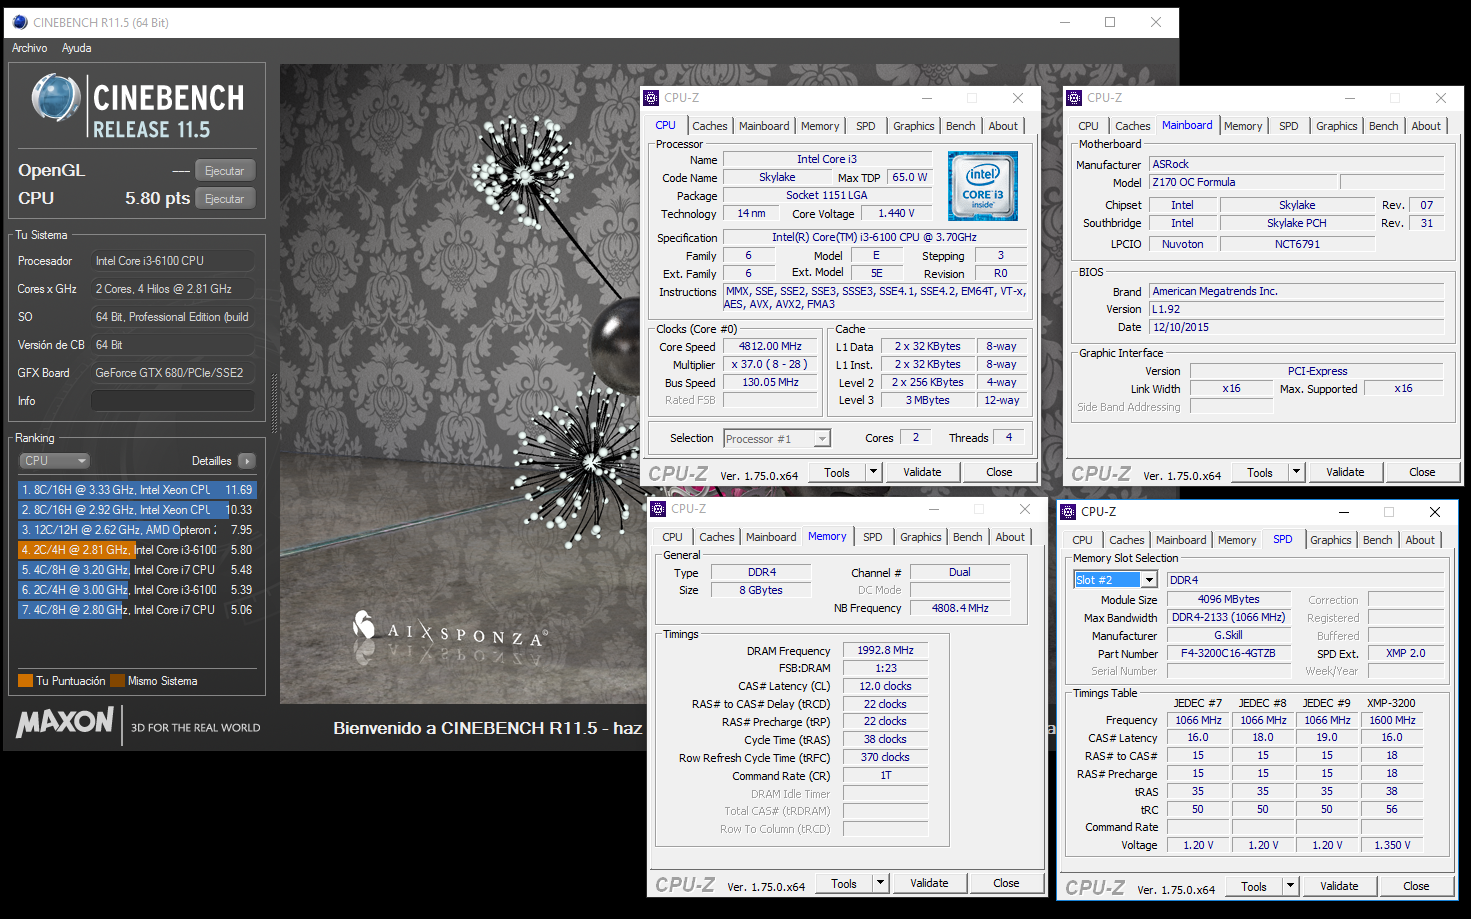1471x919 pixels.
Task: Expand Tools dropdown arrow in SPD window
Action: pos(1290,886)
